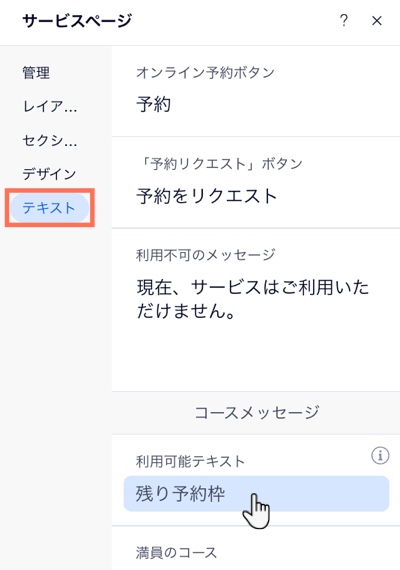Switch to the レイア… layout tab
400x570 pixels.
pos(50,106)
